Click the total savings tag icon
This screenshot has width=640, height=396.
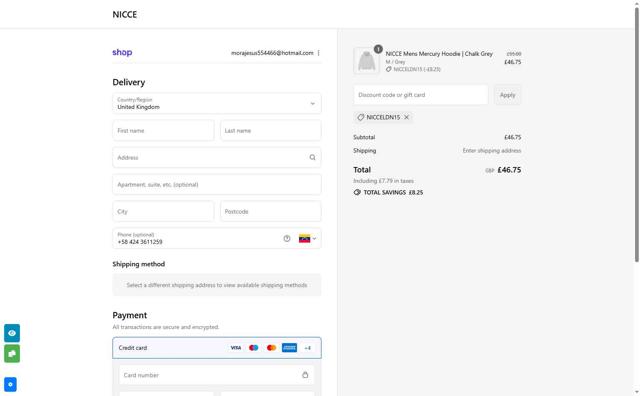(357, 192)
